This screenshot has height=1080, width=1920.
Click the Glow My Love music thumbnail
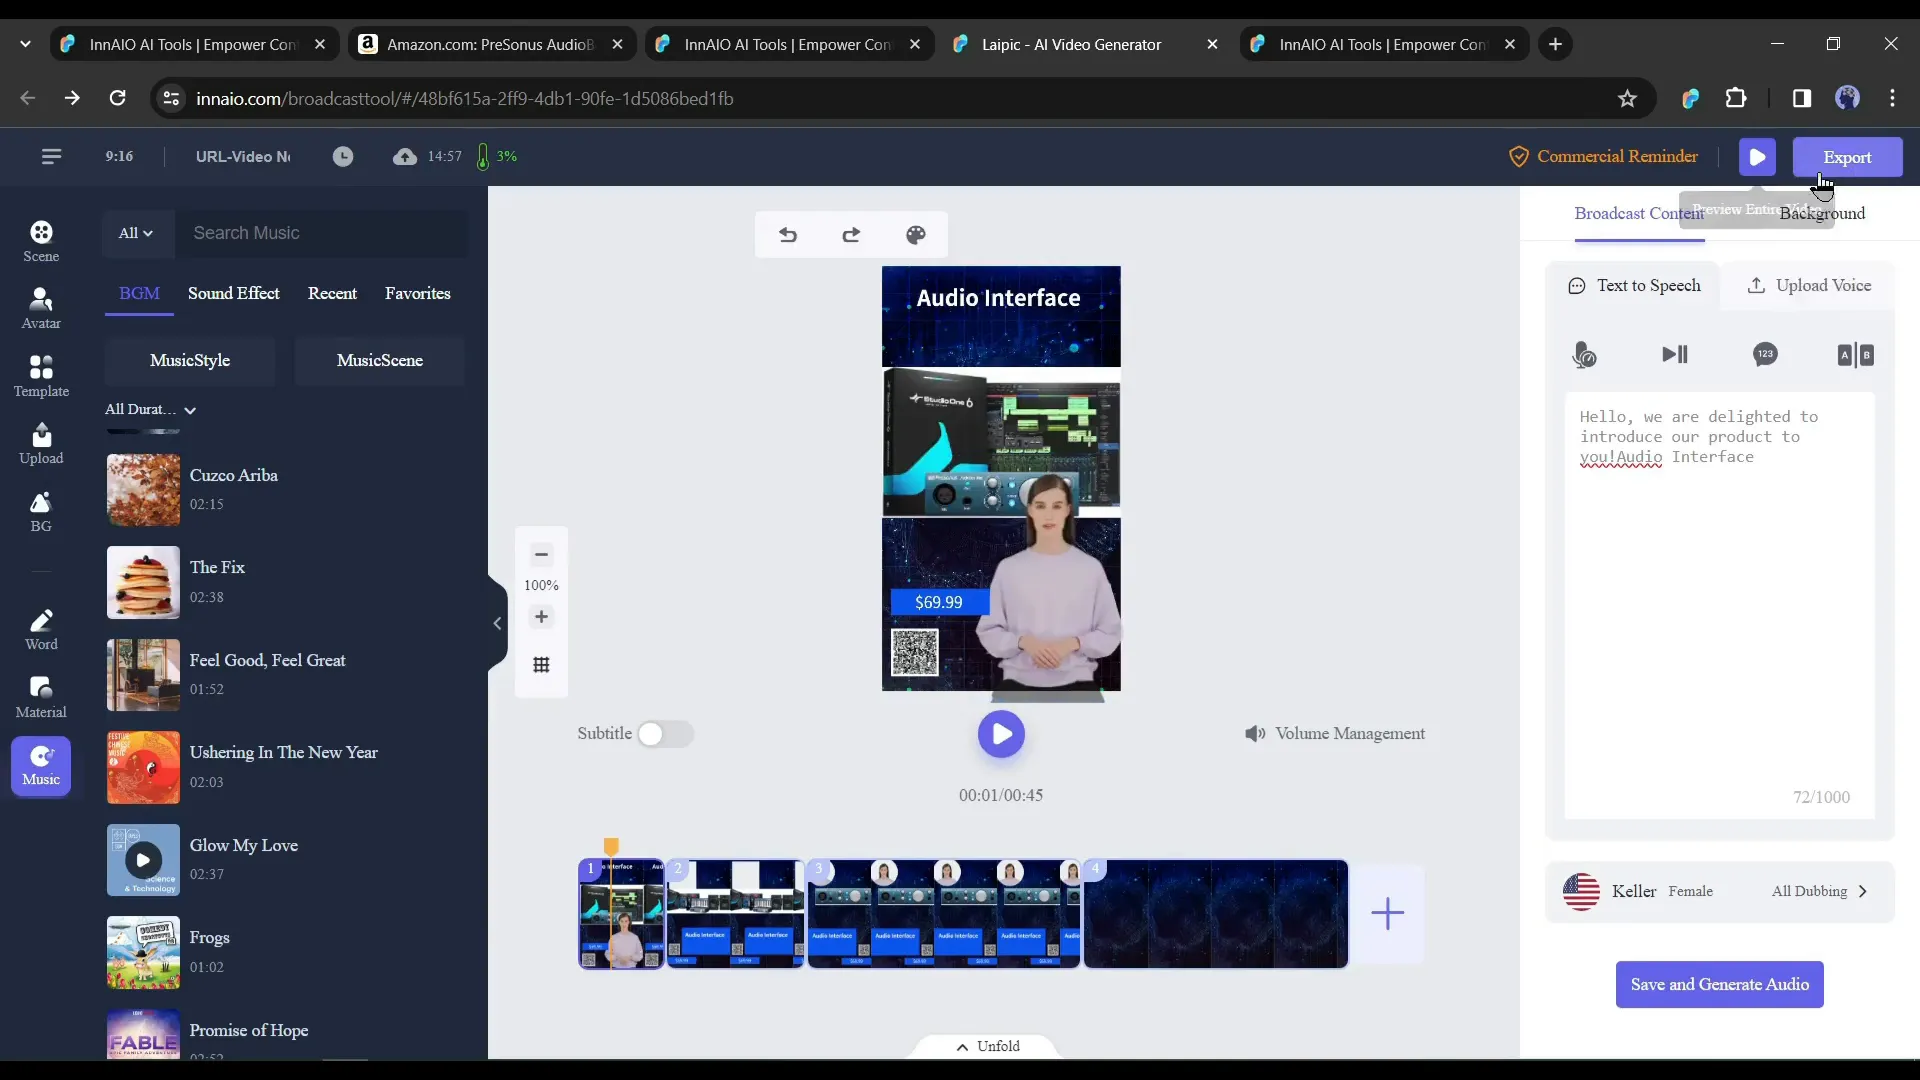pos(142,858)
